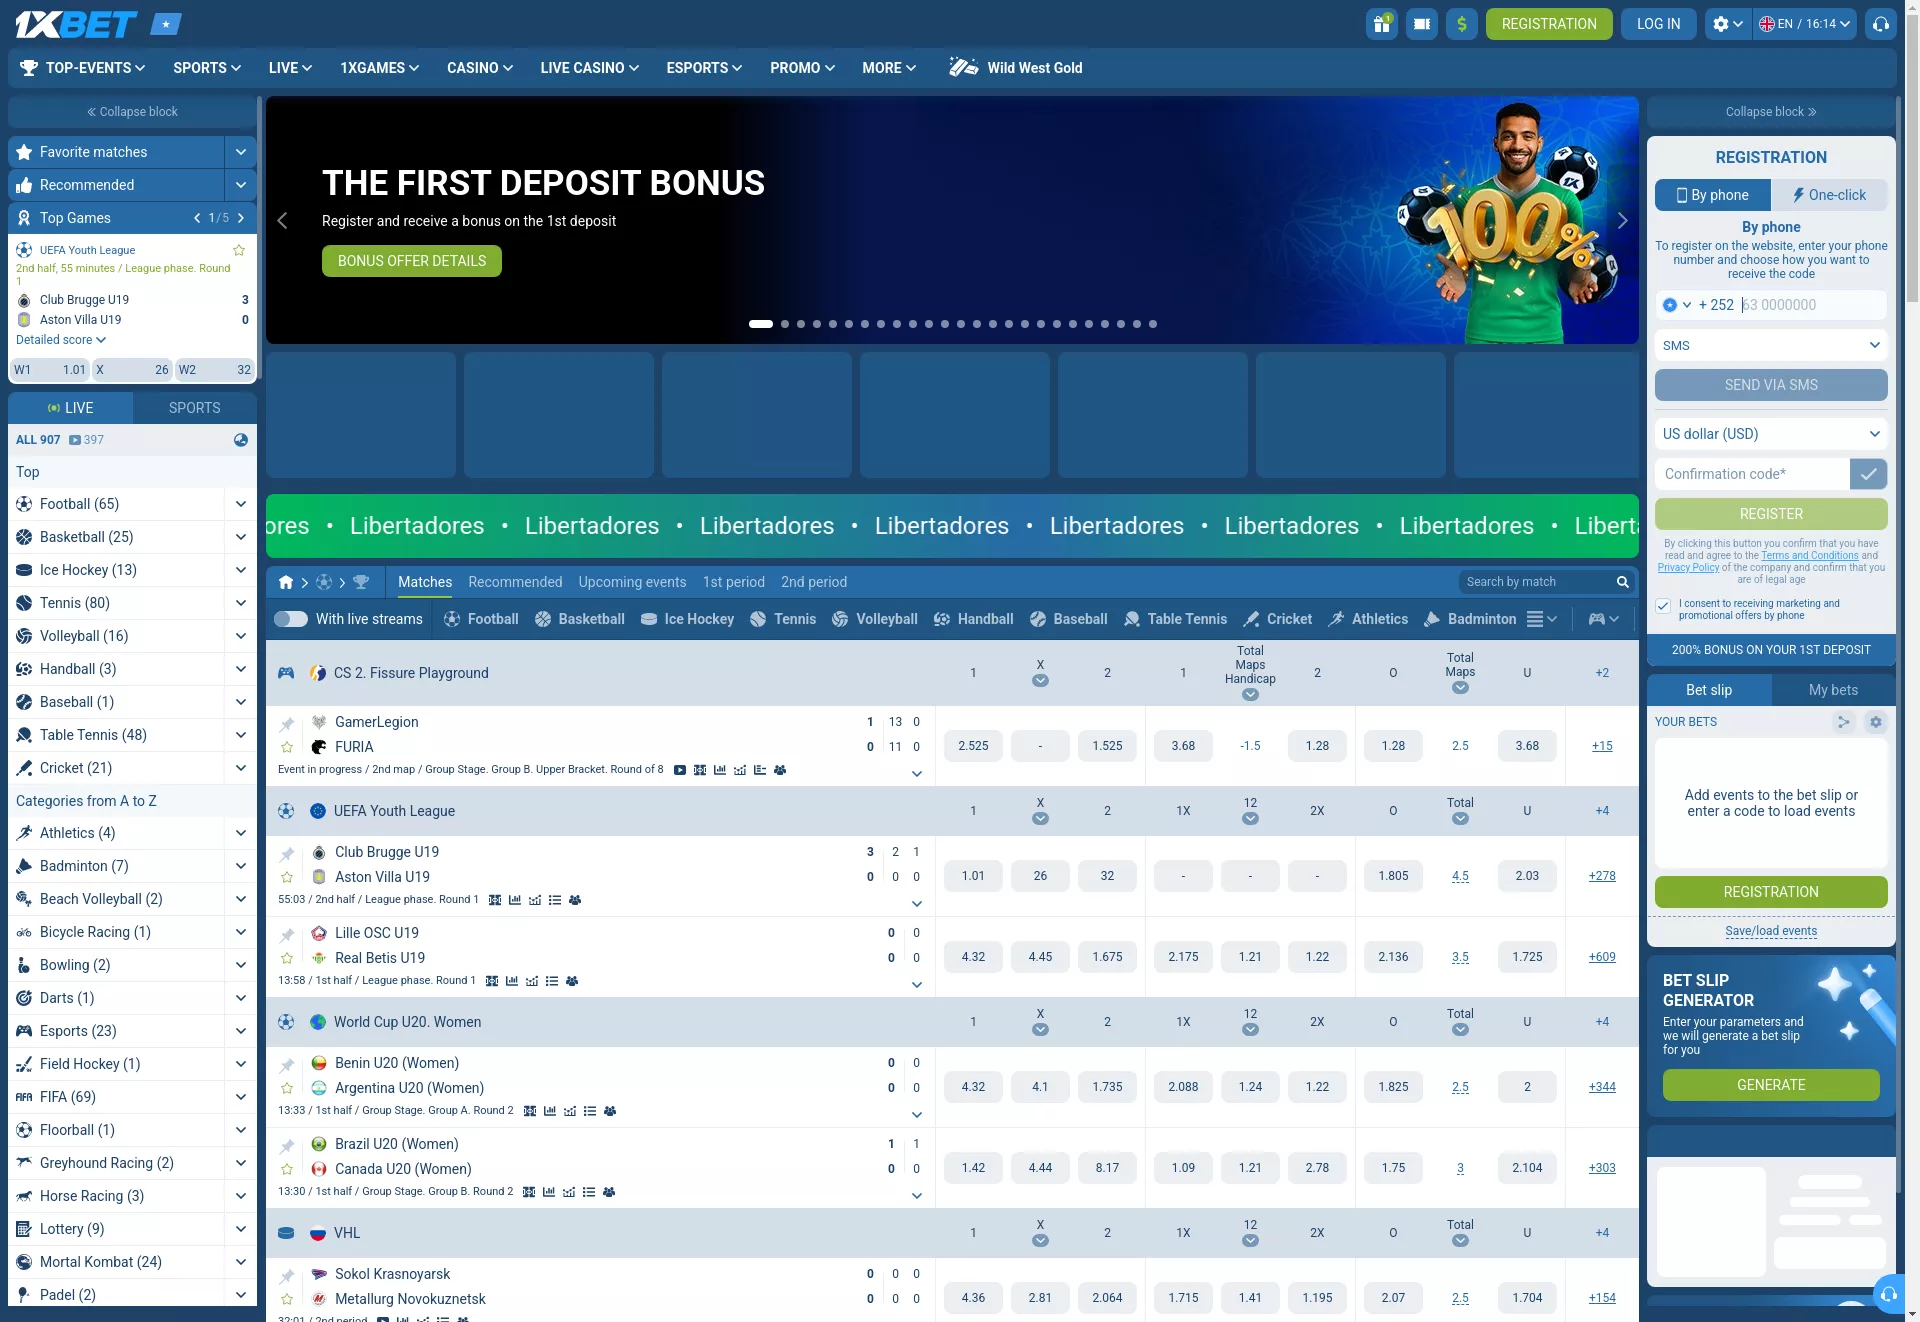Viewport: 1920px width, 1322px height.
Task: Show next banner with right arrow
Action: (x=1622, y=221)
